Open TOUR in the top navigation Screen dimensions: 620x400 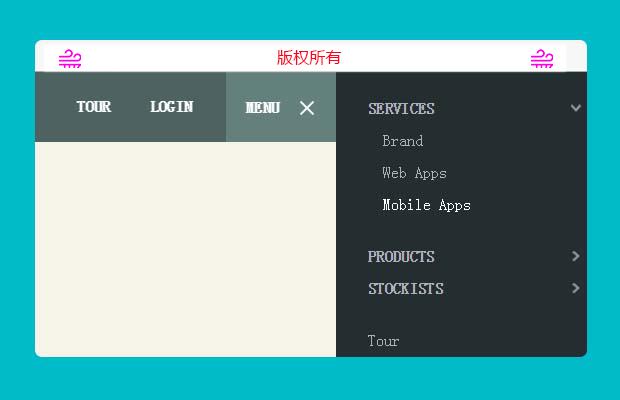coord(93,107)
